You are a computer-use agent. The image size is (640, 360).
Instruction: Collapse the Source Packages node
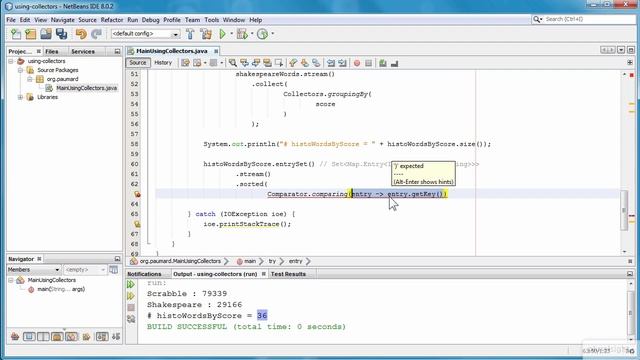click(20, 70)
